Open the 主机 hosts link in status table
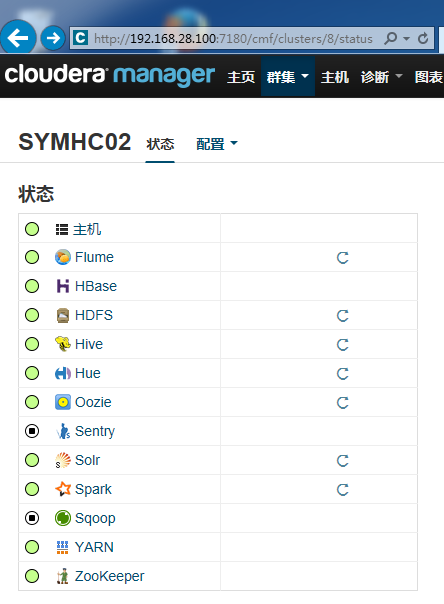 [x=87, y=229]
